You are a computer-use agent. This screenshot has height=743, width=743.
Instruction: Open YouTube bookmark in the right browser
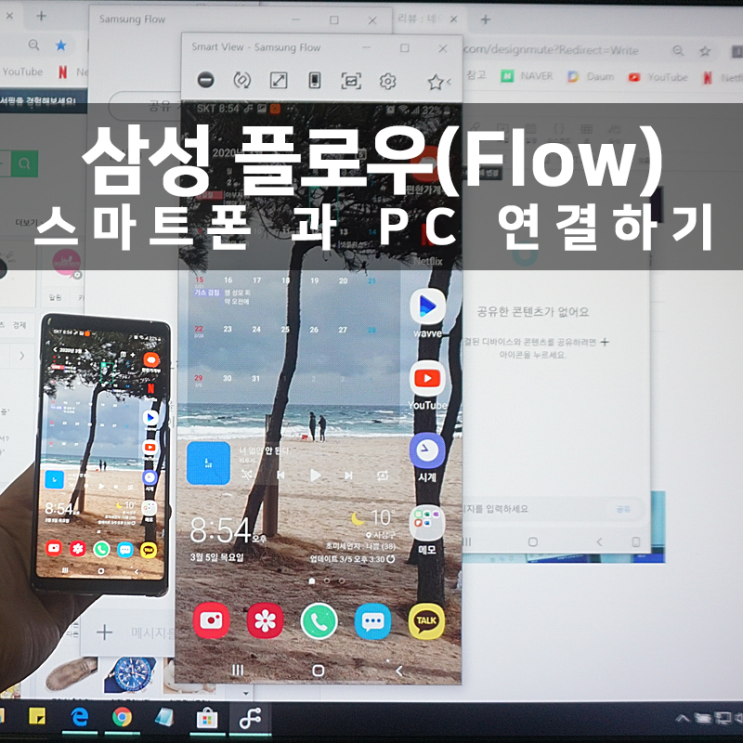(x=658, y=77)
